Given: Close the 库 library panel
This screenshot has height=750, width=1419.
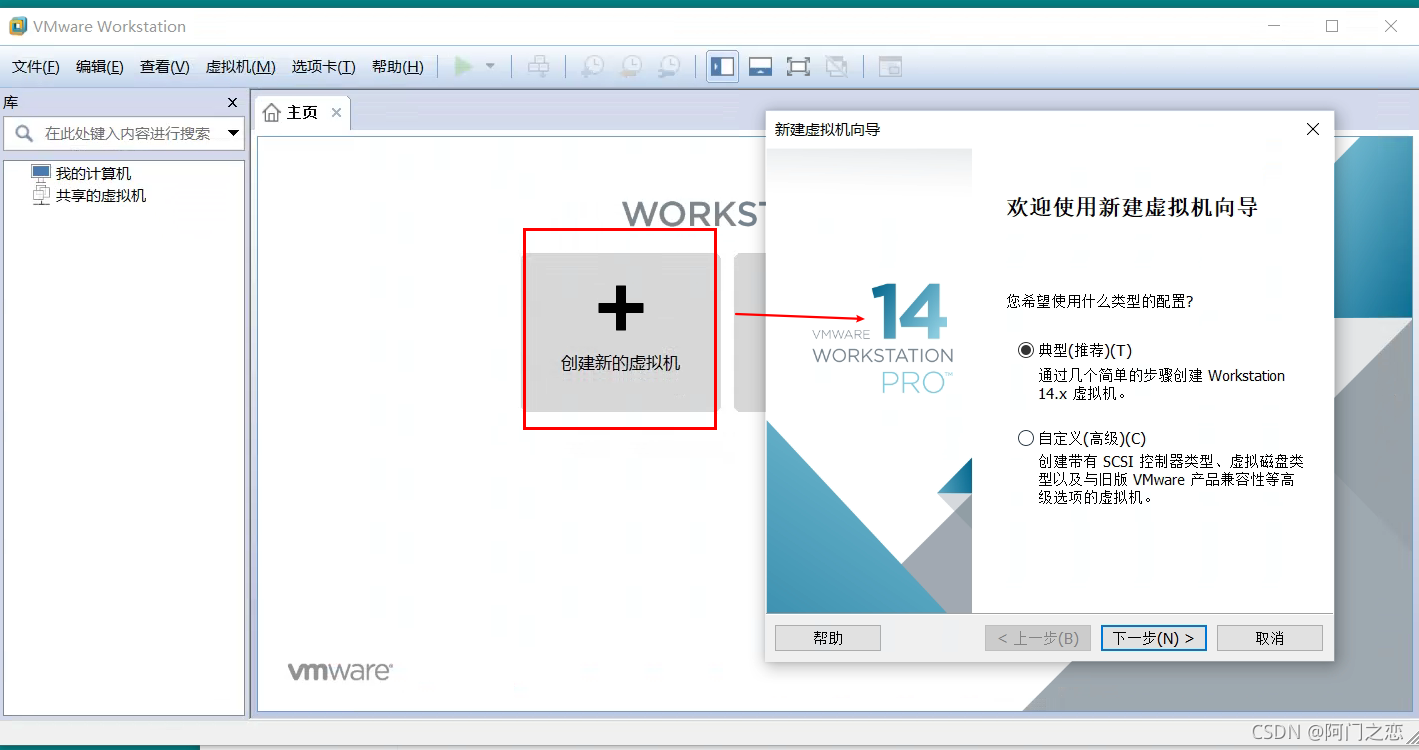Looking at the screenshot, I should 233,103.
